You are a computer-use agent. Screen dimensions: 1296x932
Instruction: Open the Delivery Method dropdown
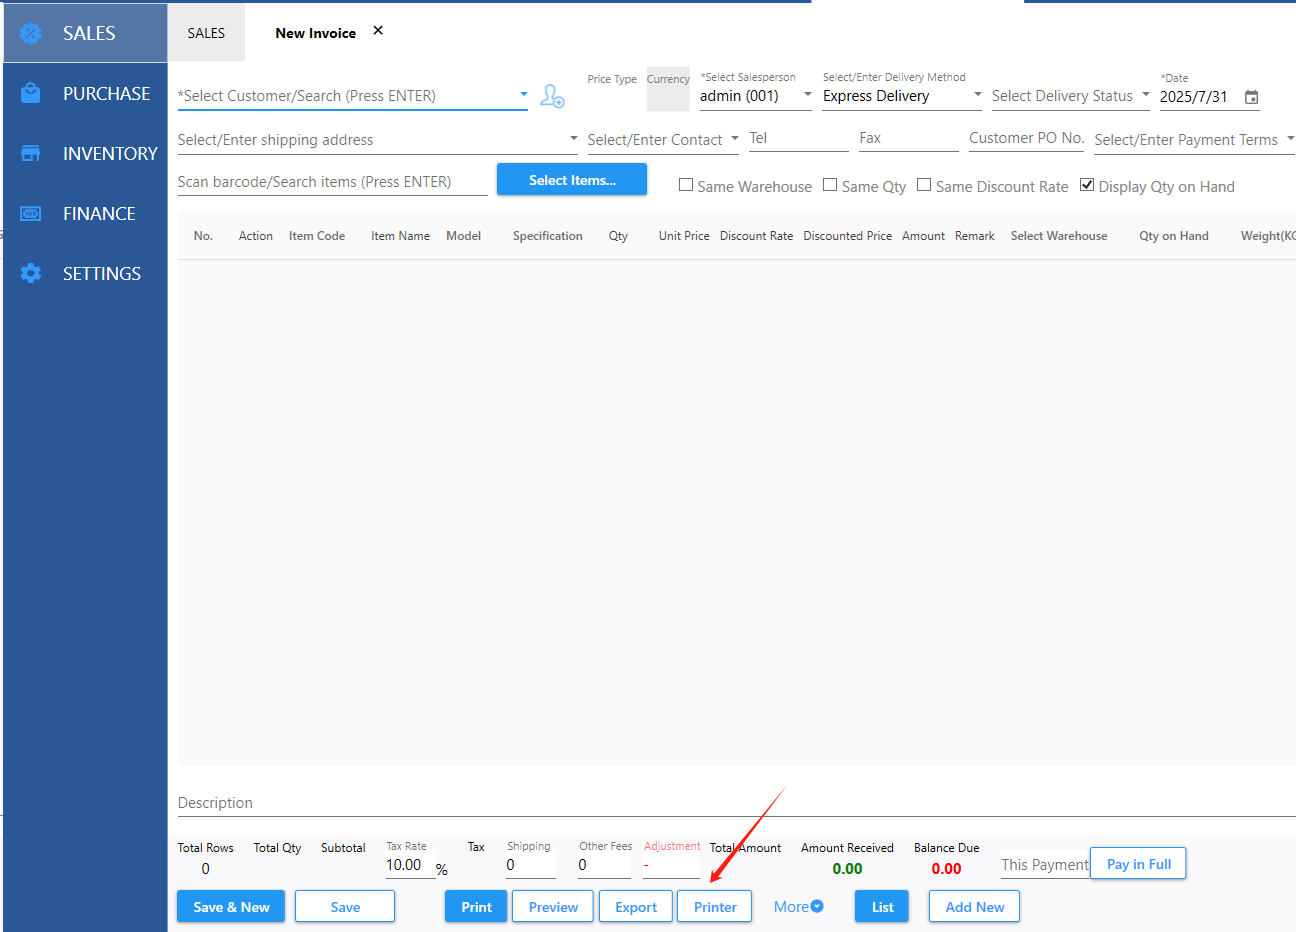(x=977, y=95)
